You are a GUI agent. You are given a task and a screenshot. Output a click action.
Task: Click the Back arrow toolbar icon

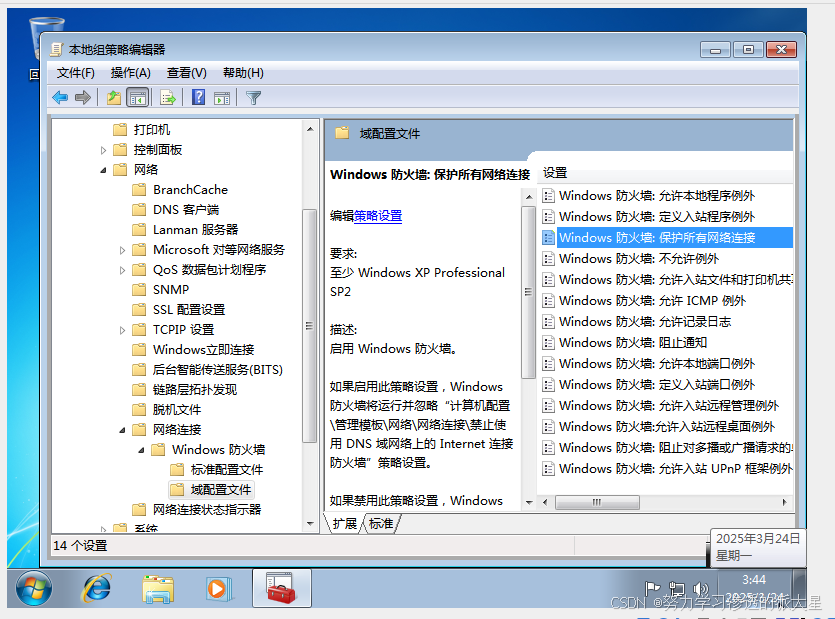pos(60,97)
